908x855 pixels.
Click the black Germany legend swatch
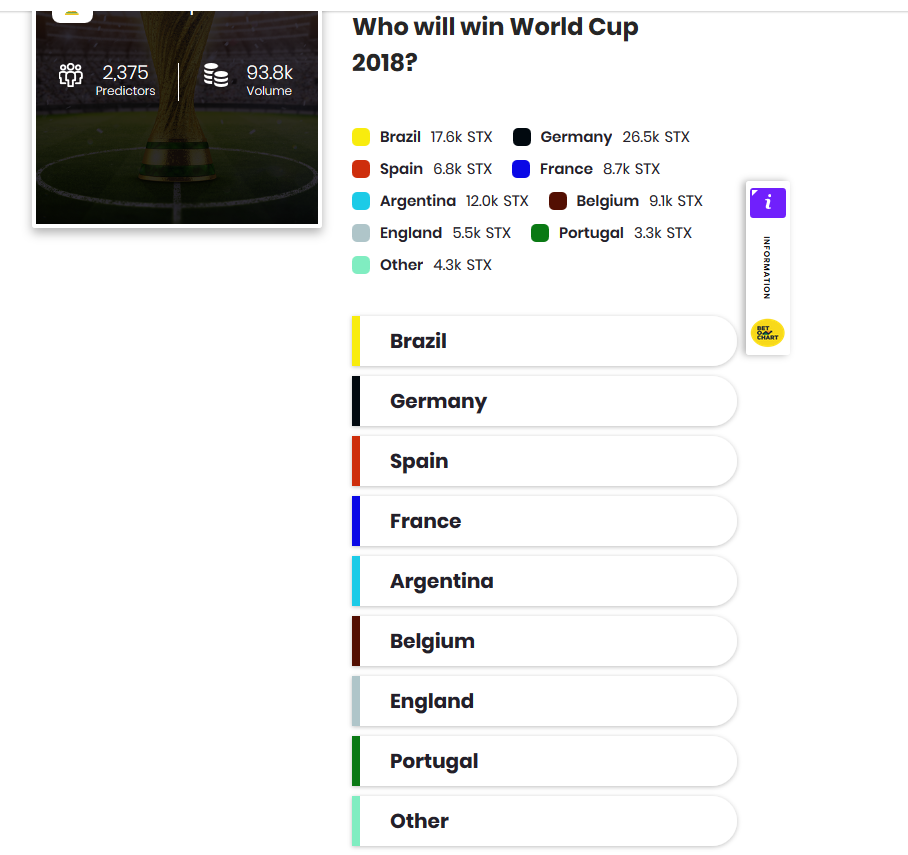pos(522,137)
